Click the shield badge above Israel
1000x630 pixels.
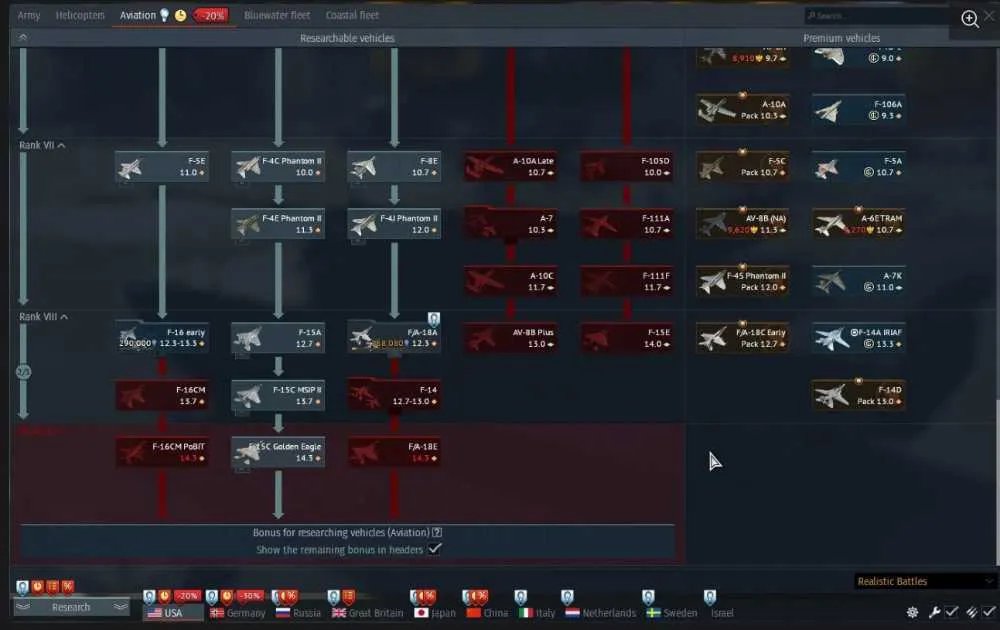(x=710, y=597)
